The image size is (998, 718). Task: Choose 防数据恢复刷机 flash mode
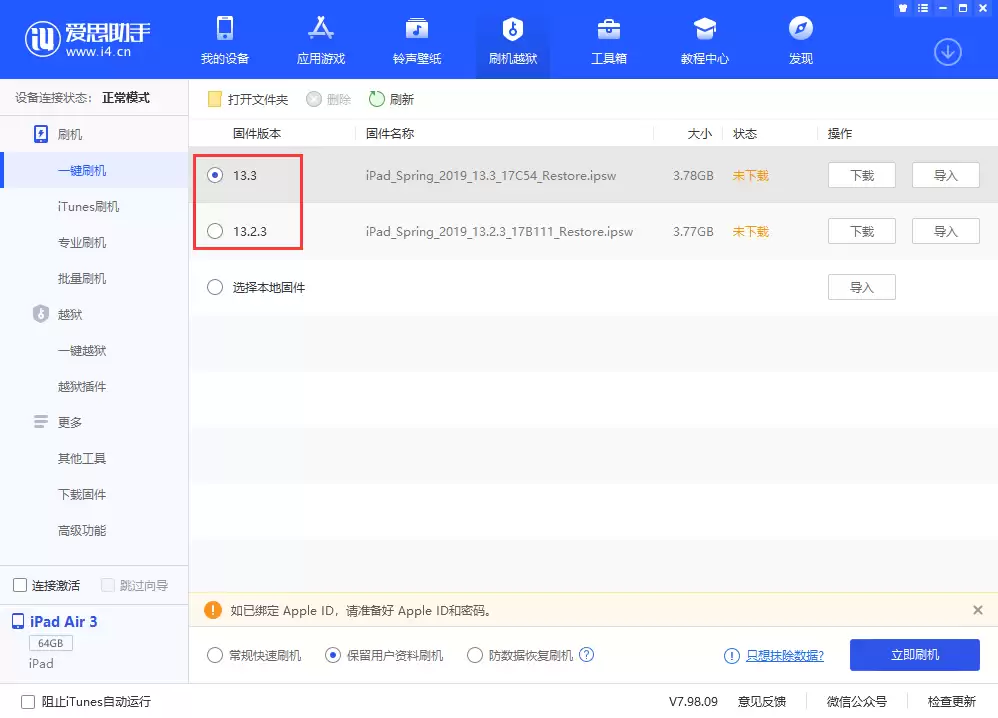(x=475, y=655)
